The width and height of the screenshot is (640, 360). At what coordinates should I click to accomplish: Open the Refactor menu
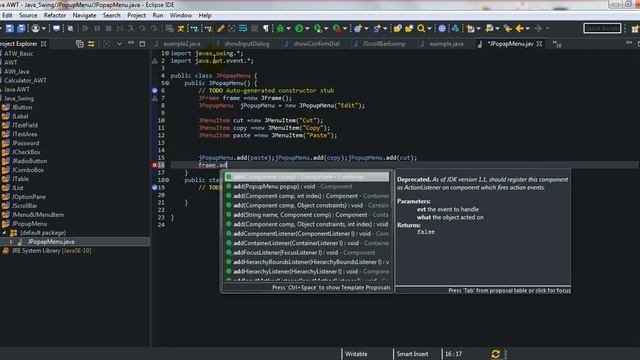tap(55, 15)
